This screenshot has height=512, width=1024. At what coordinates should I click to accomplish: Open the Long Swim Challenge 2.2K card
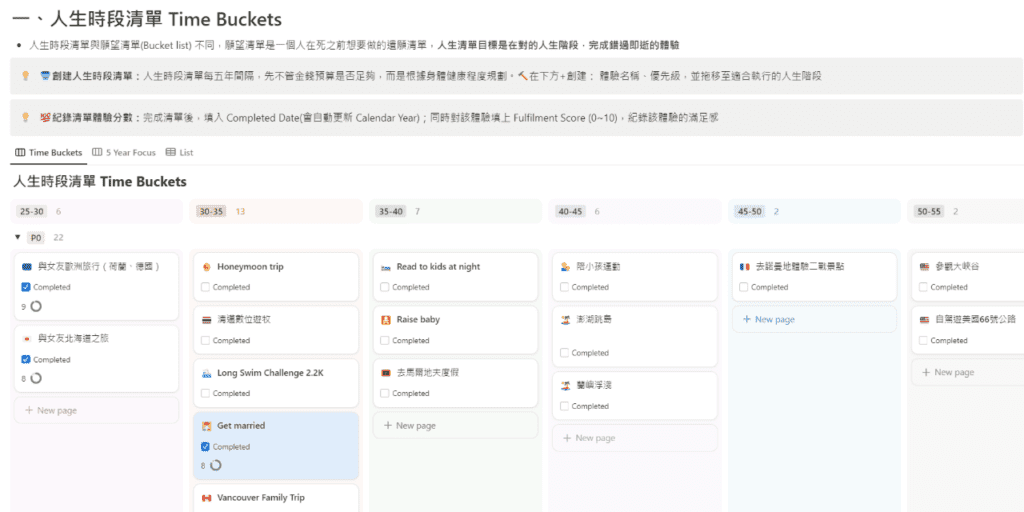click(x=270, y=373)
